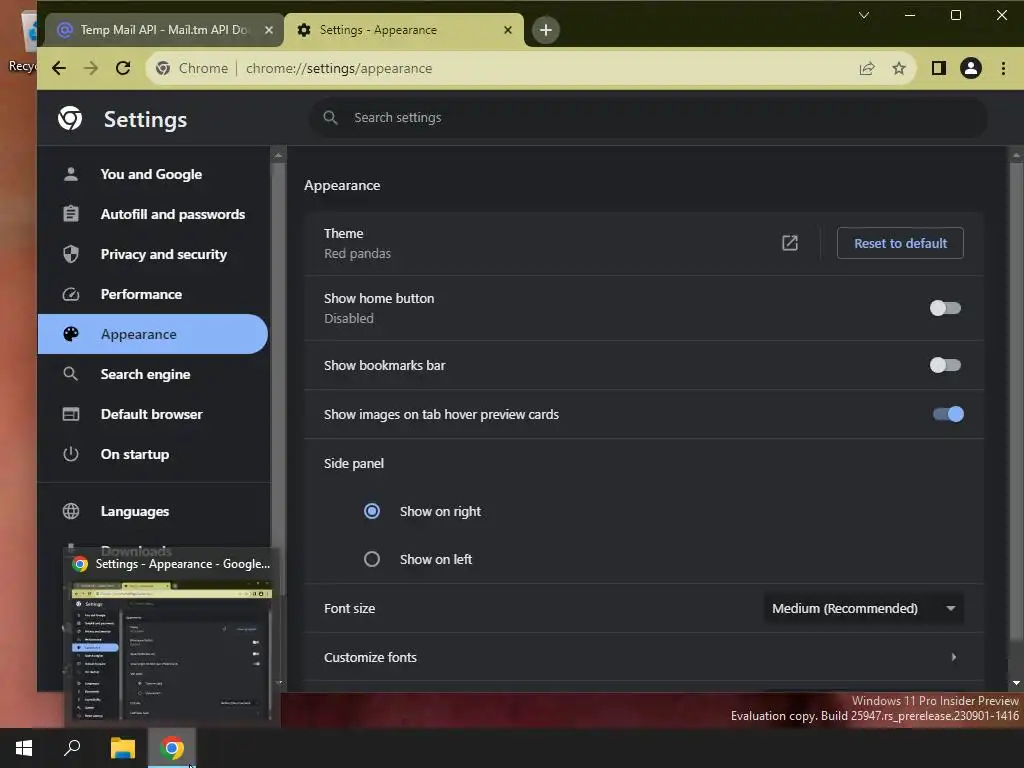Click the globe Languages icon
Viewport: 1024px width, 768px height.
[71, 511]
